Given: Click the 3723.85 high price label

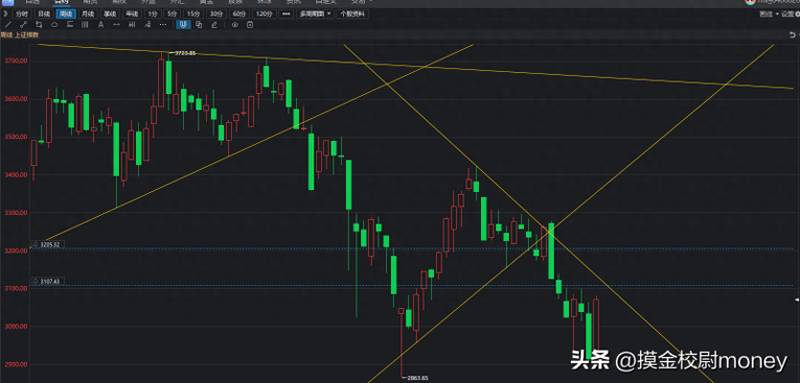Looking at the screenshot, I should pyautogui.click(x=185, y=53).
